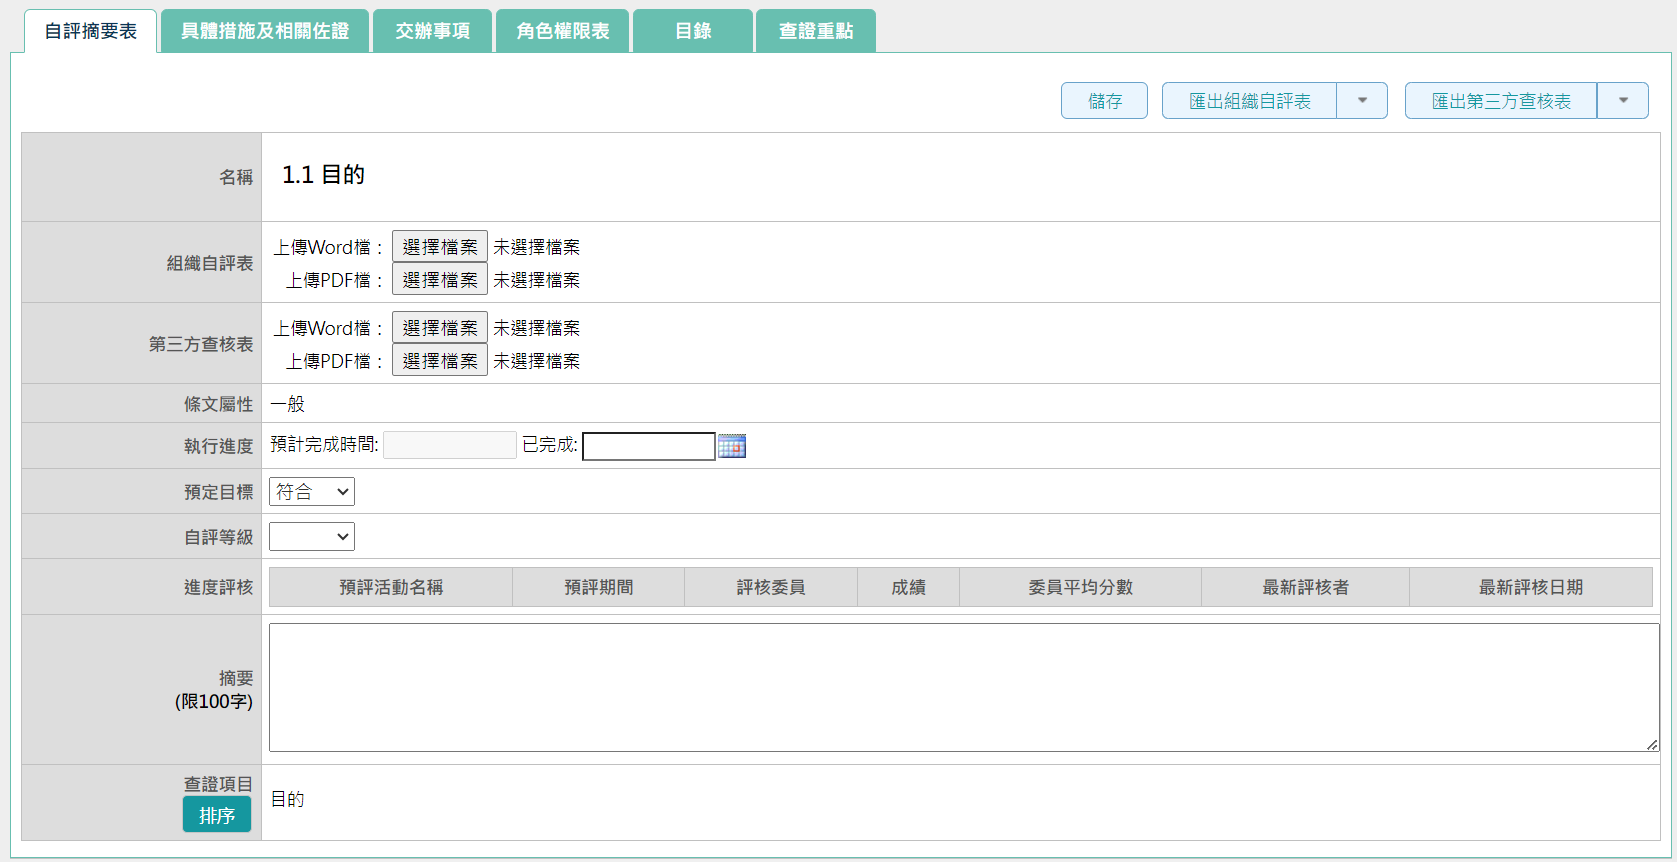Open the 預定目標 dropdown showing 符合

312,492
